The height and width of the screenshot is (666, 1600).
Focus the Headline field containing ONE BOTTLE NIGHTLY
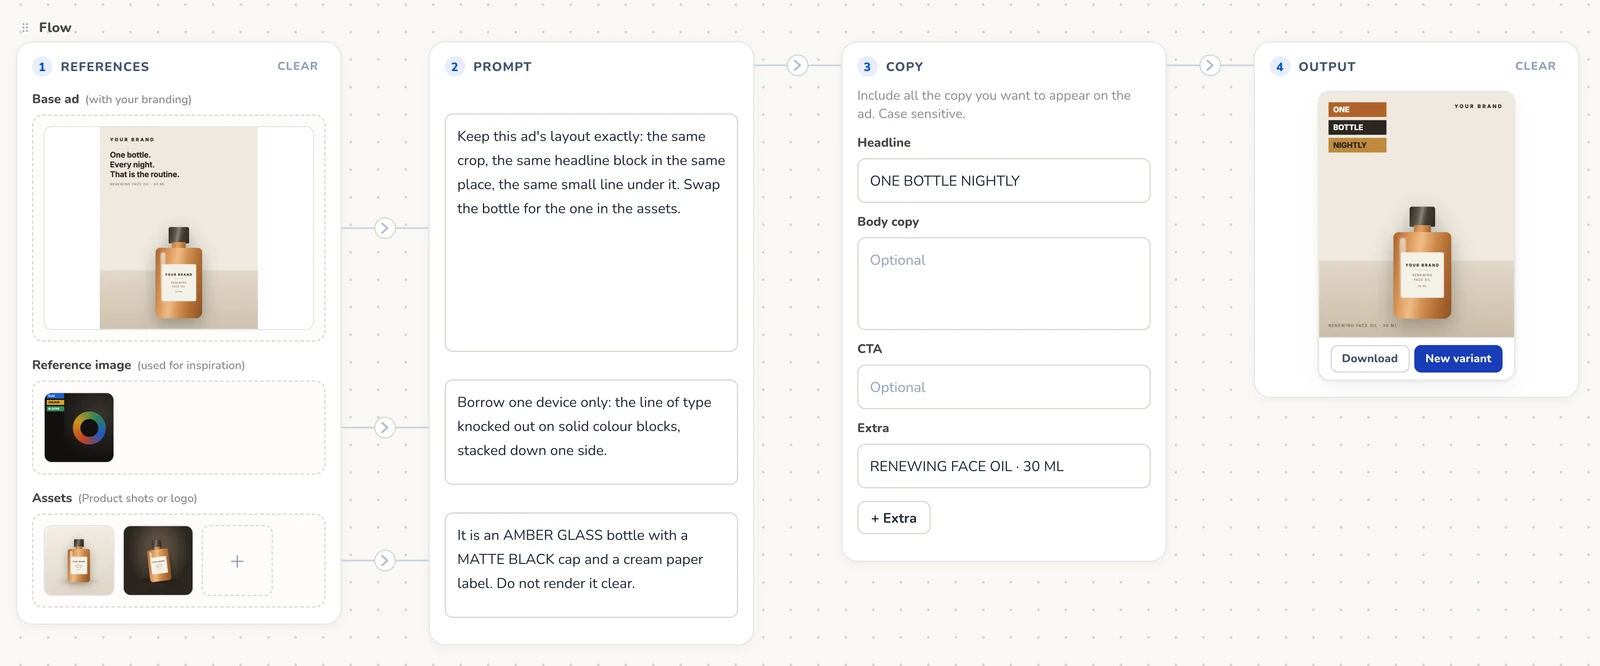click(x=1004, y=181)
